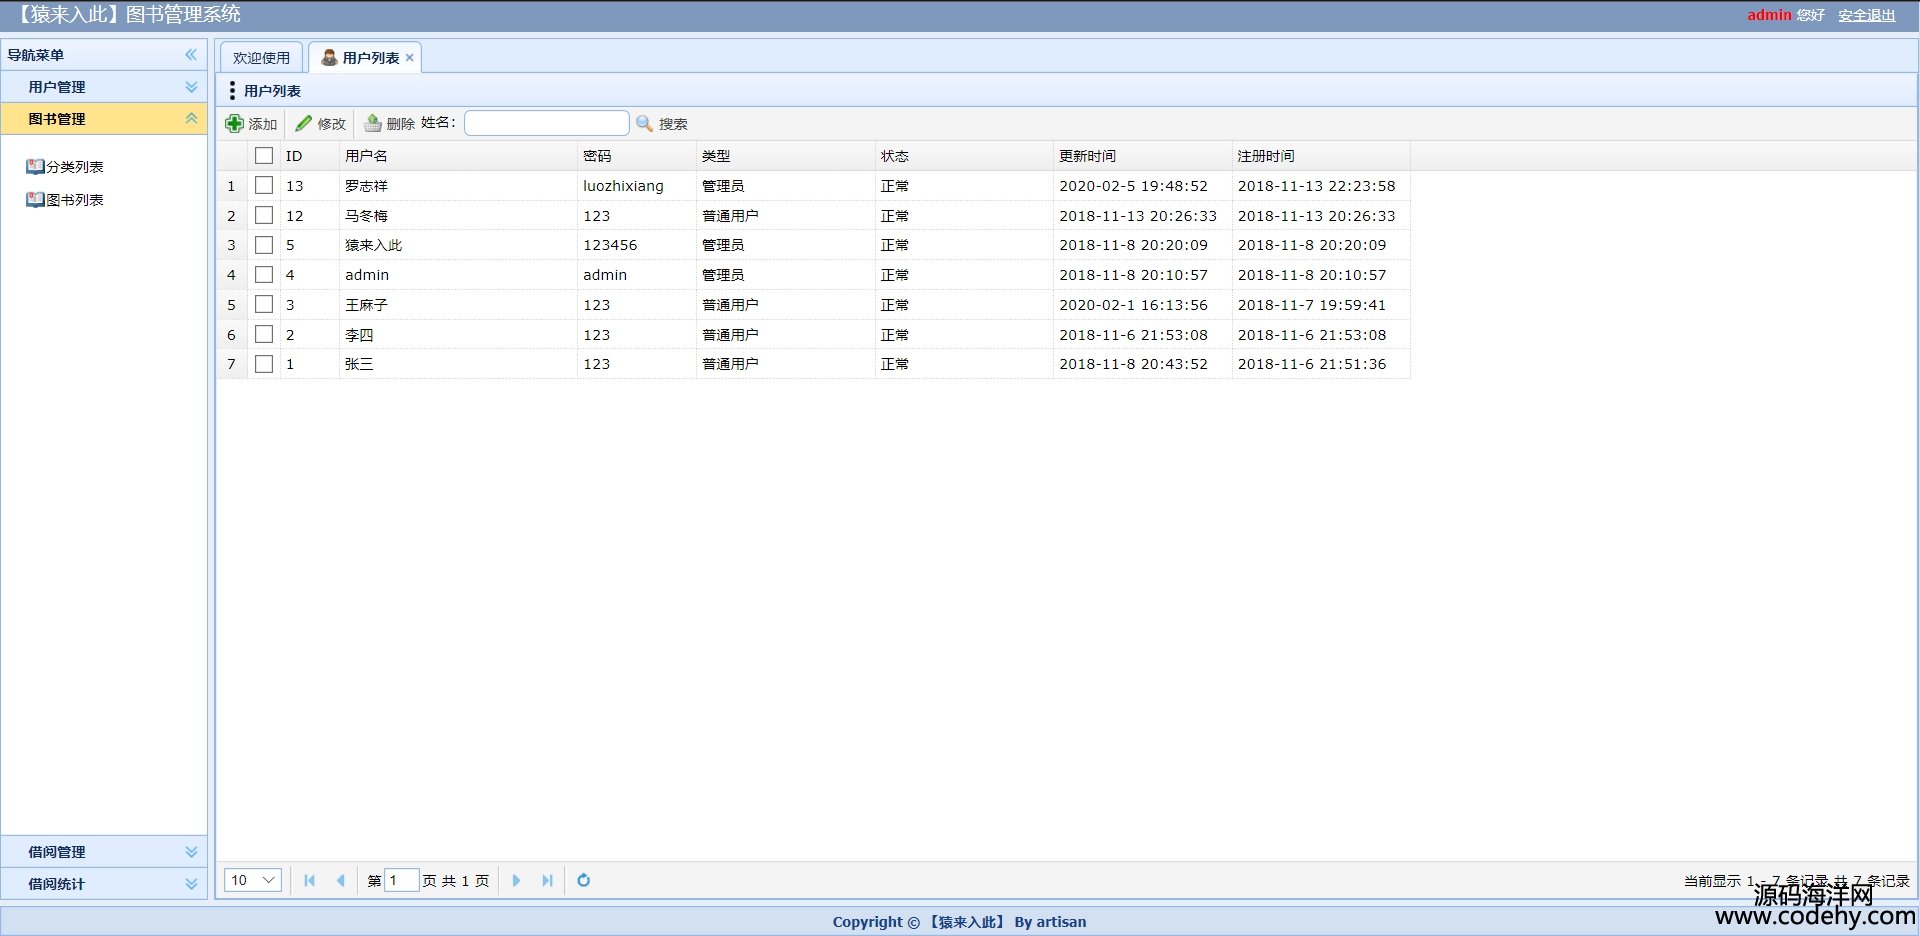1920x936 pixels.
Task: Click the pagination refresh icon
Action: click(584, 880)
